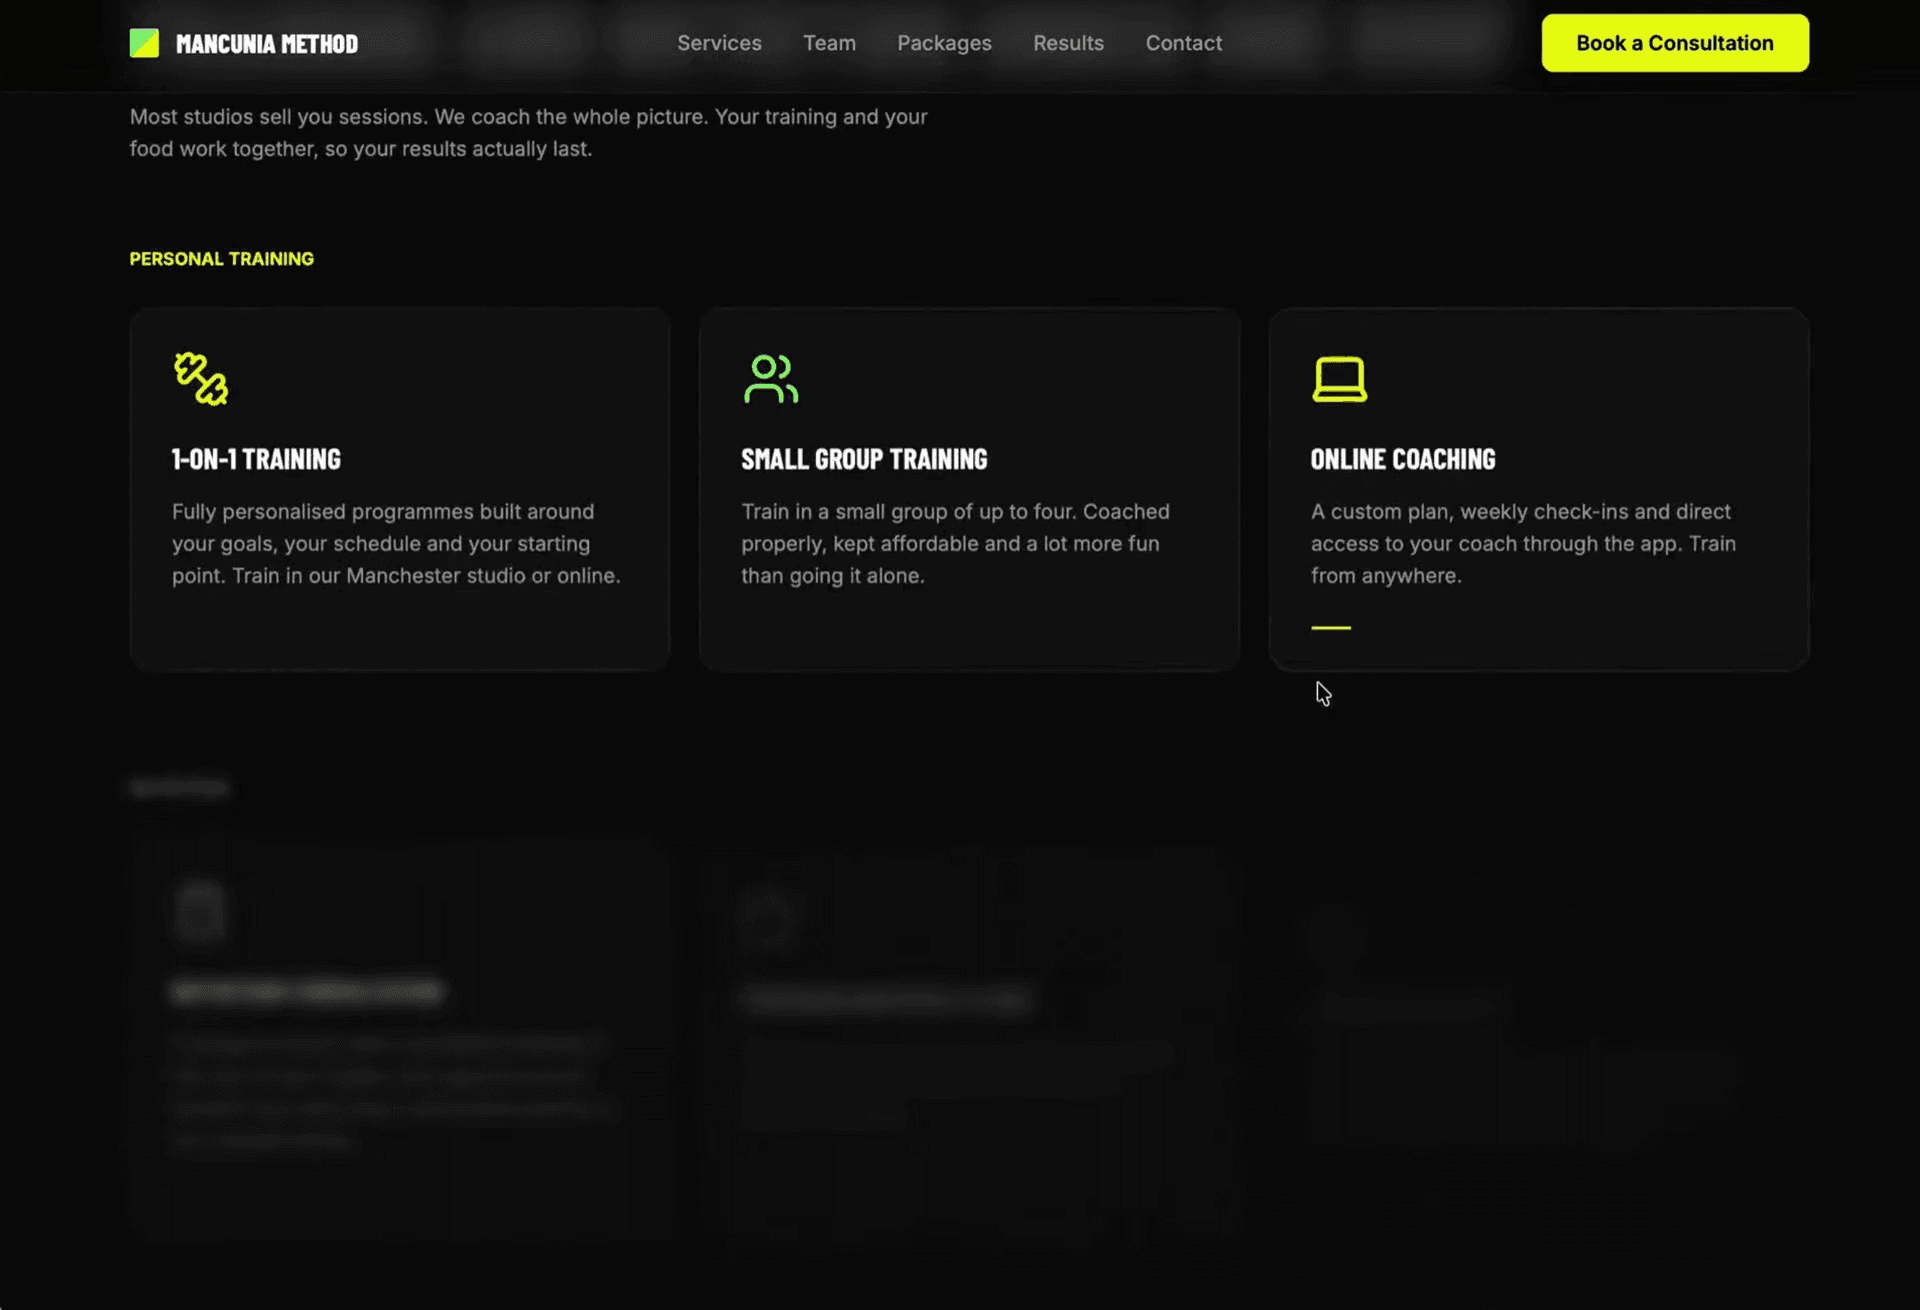
Task: Click the MANCUNIA METHOD brand name
Action: (x=267, y=44)
